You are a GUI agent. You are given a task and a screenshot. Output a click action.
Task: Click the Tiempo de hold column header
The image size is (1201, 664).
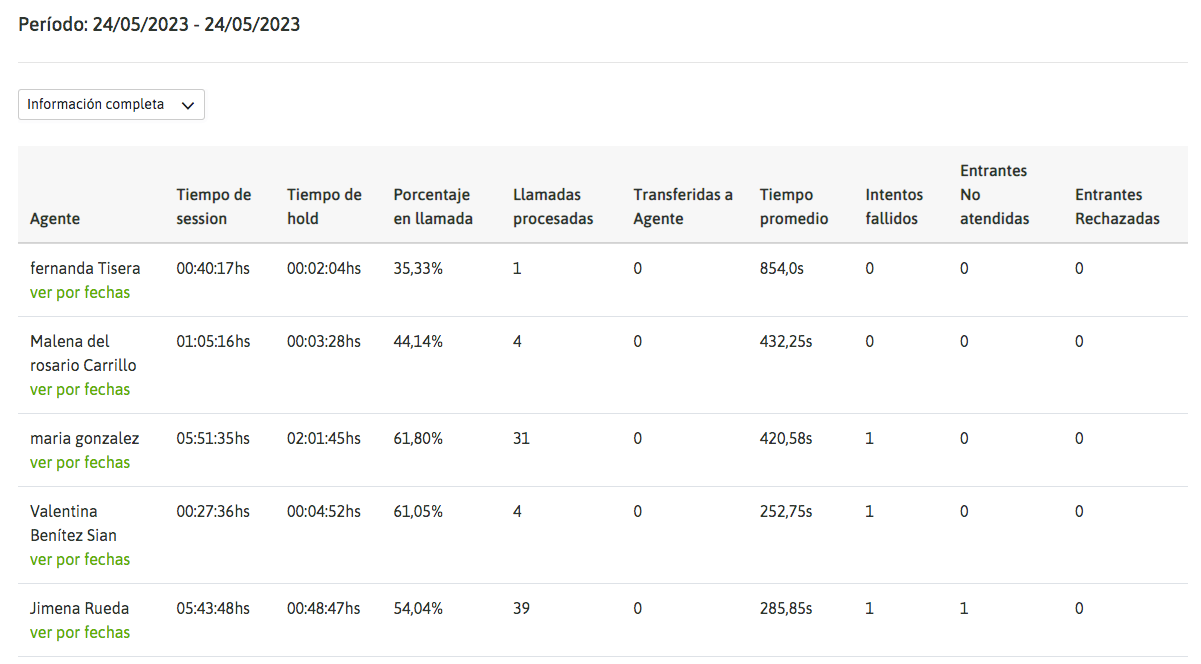pos(324,207)
